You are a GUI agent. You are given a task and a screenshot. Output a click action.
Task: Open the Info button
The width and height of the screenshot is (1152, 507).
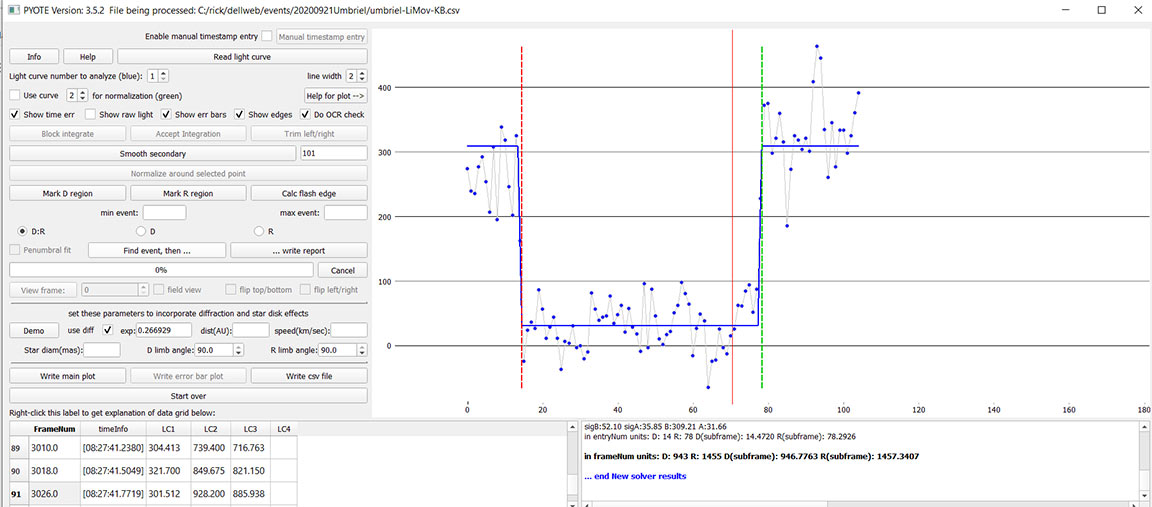tap(34, 57)
